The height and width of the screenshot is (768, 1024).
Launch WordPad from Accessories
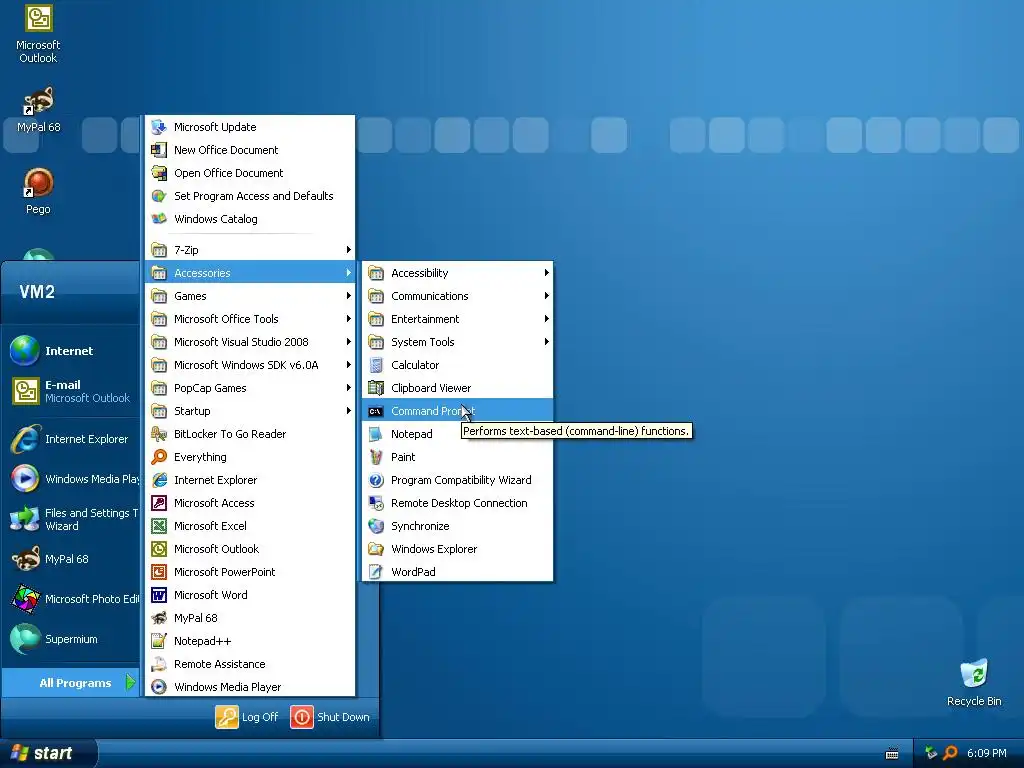pyautogui.click(x=457, y=571)
